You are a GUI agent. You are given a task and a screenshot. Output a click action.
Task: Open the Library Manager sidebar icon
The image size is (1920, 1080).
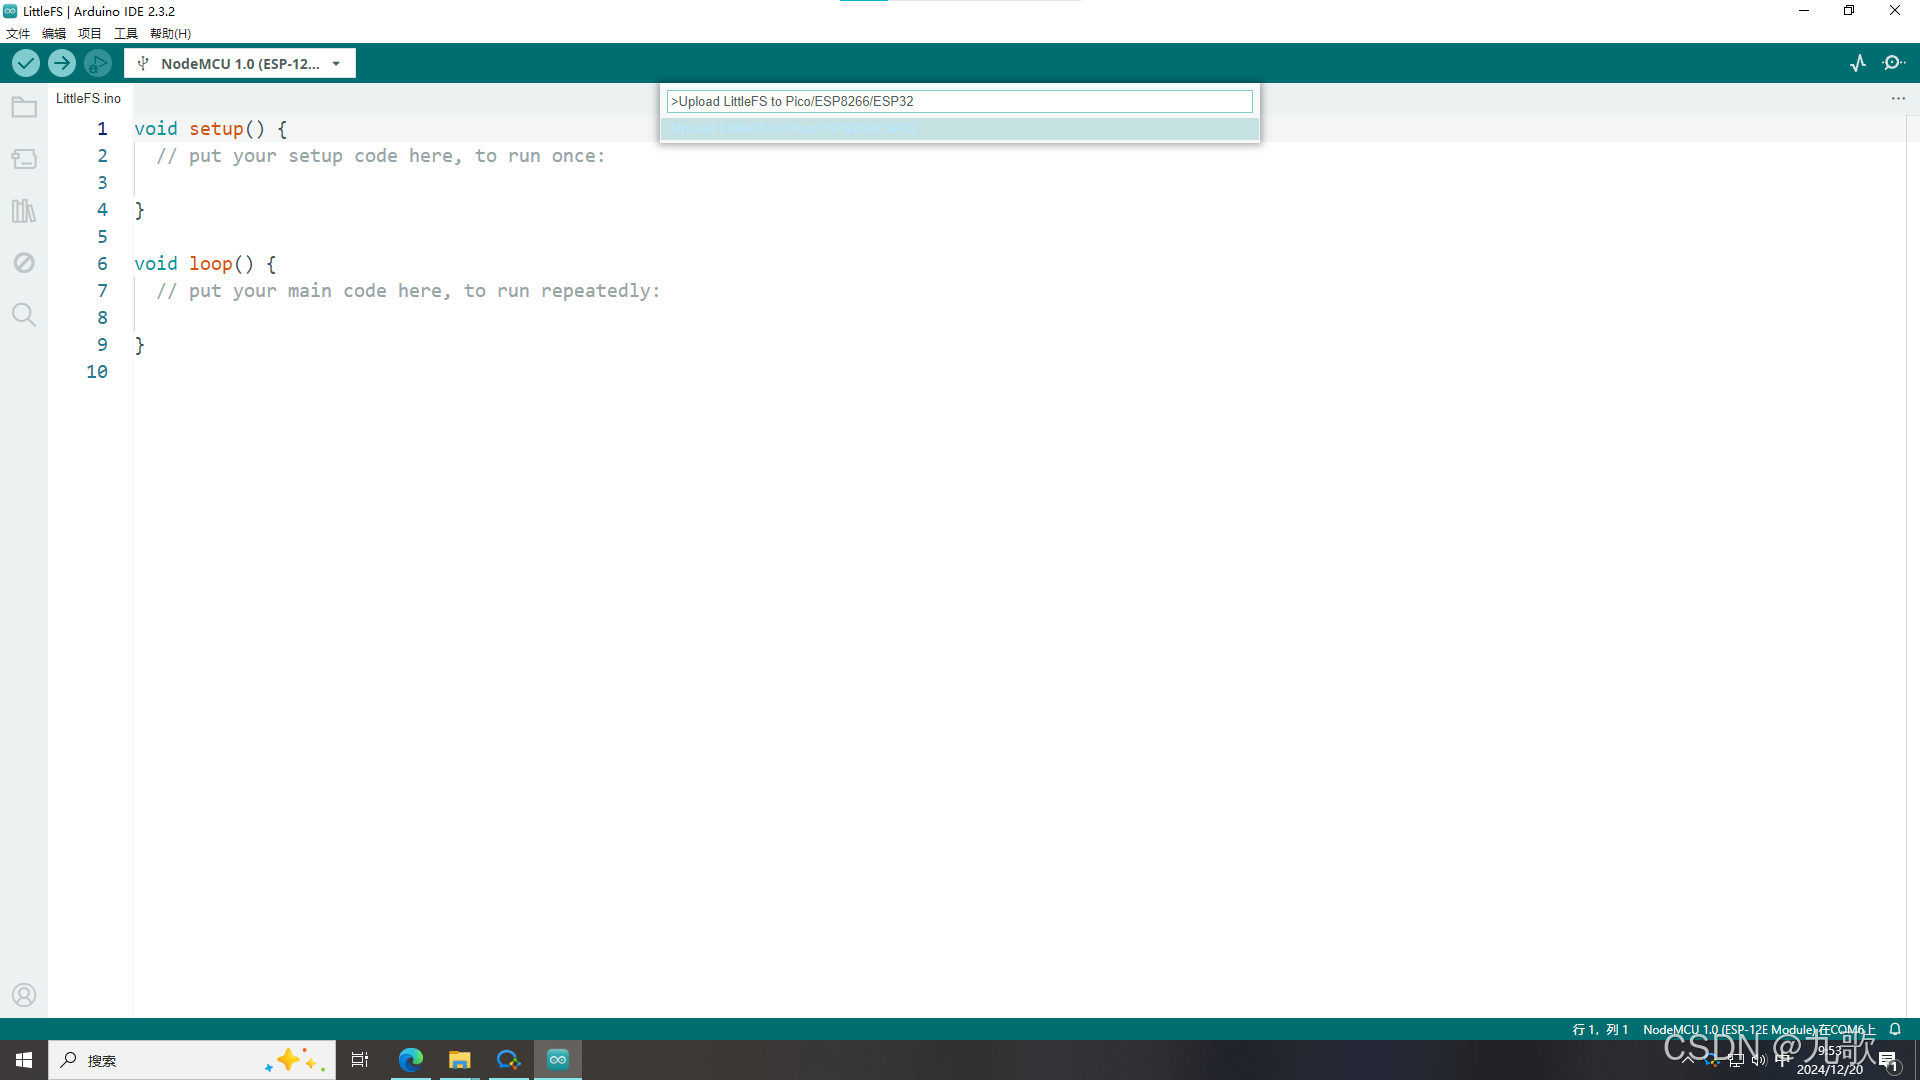(24, 211)
